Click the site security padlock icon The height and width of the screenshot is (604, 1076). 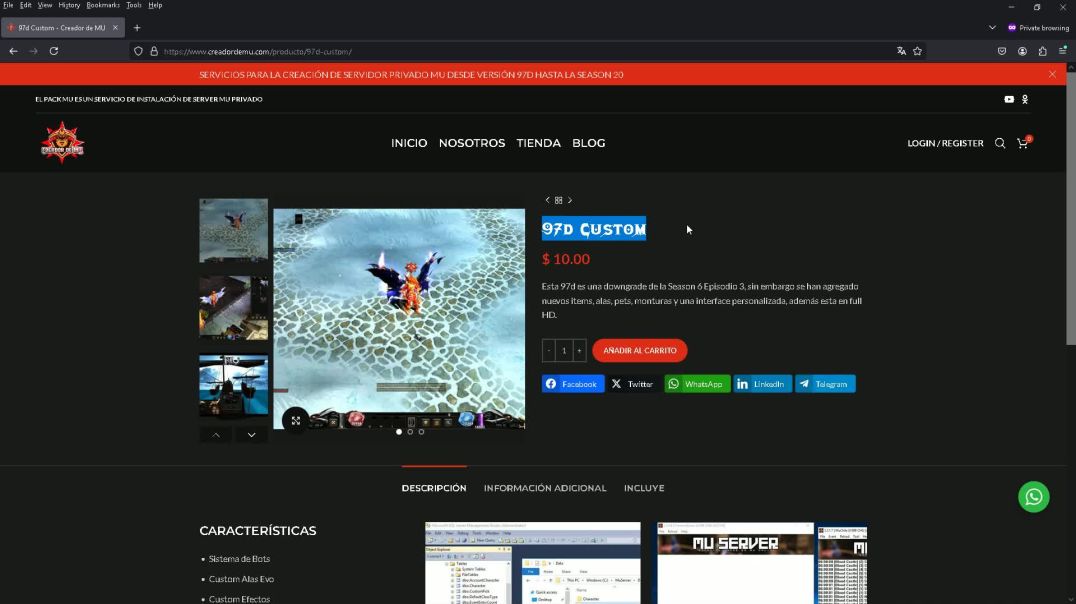point(154,51)
